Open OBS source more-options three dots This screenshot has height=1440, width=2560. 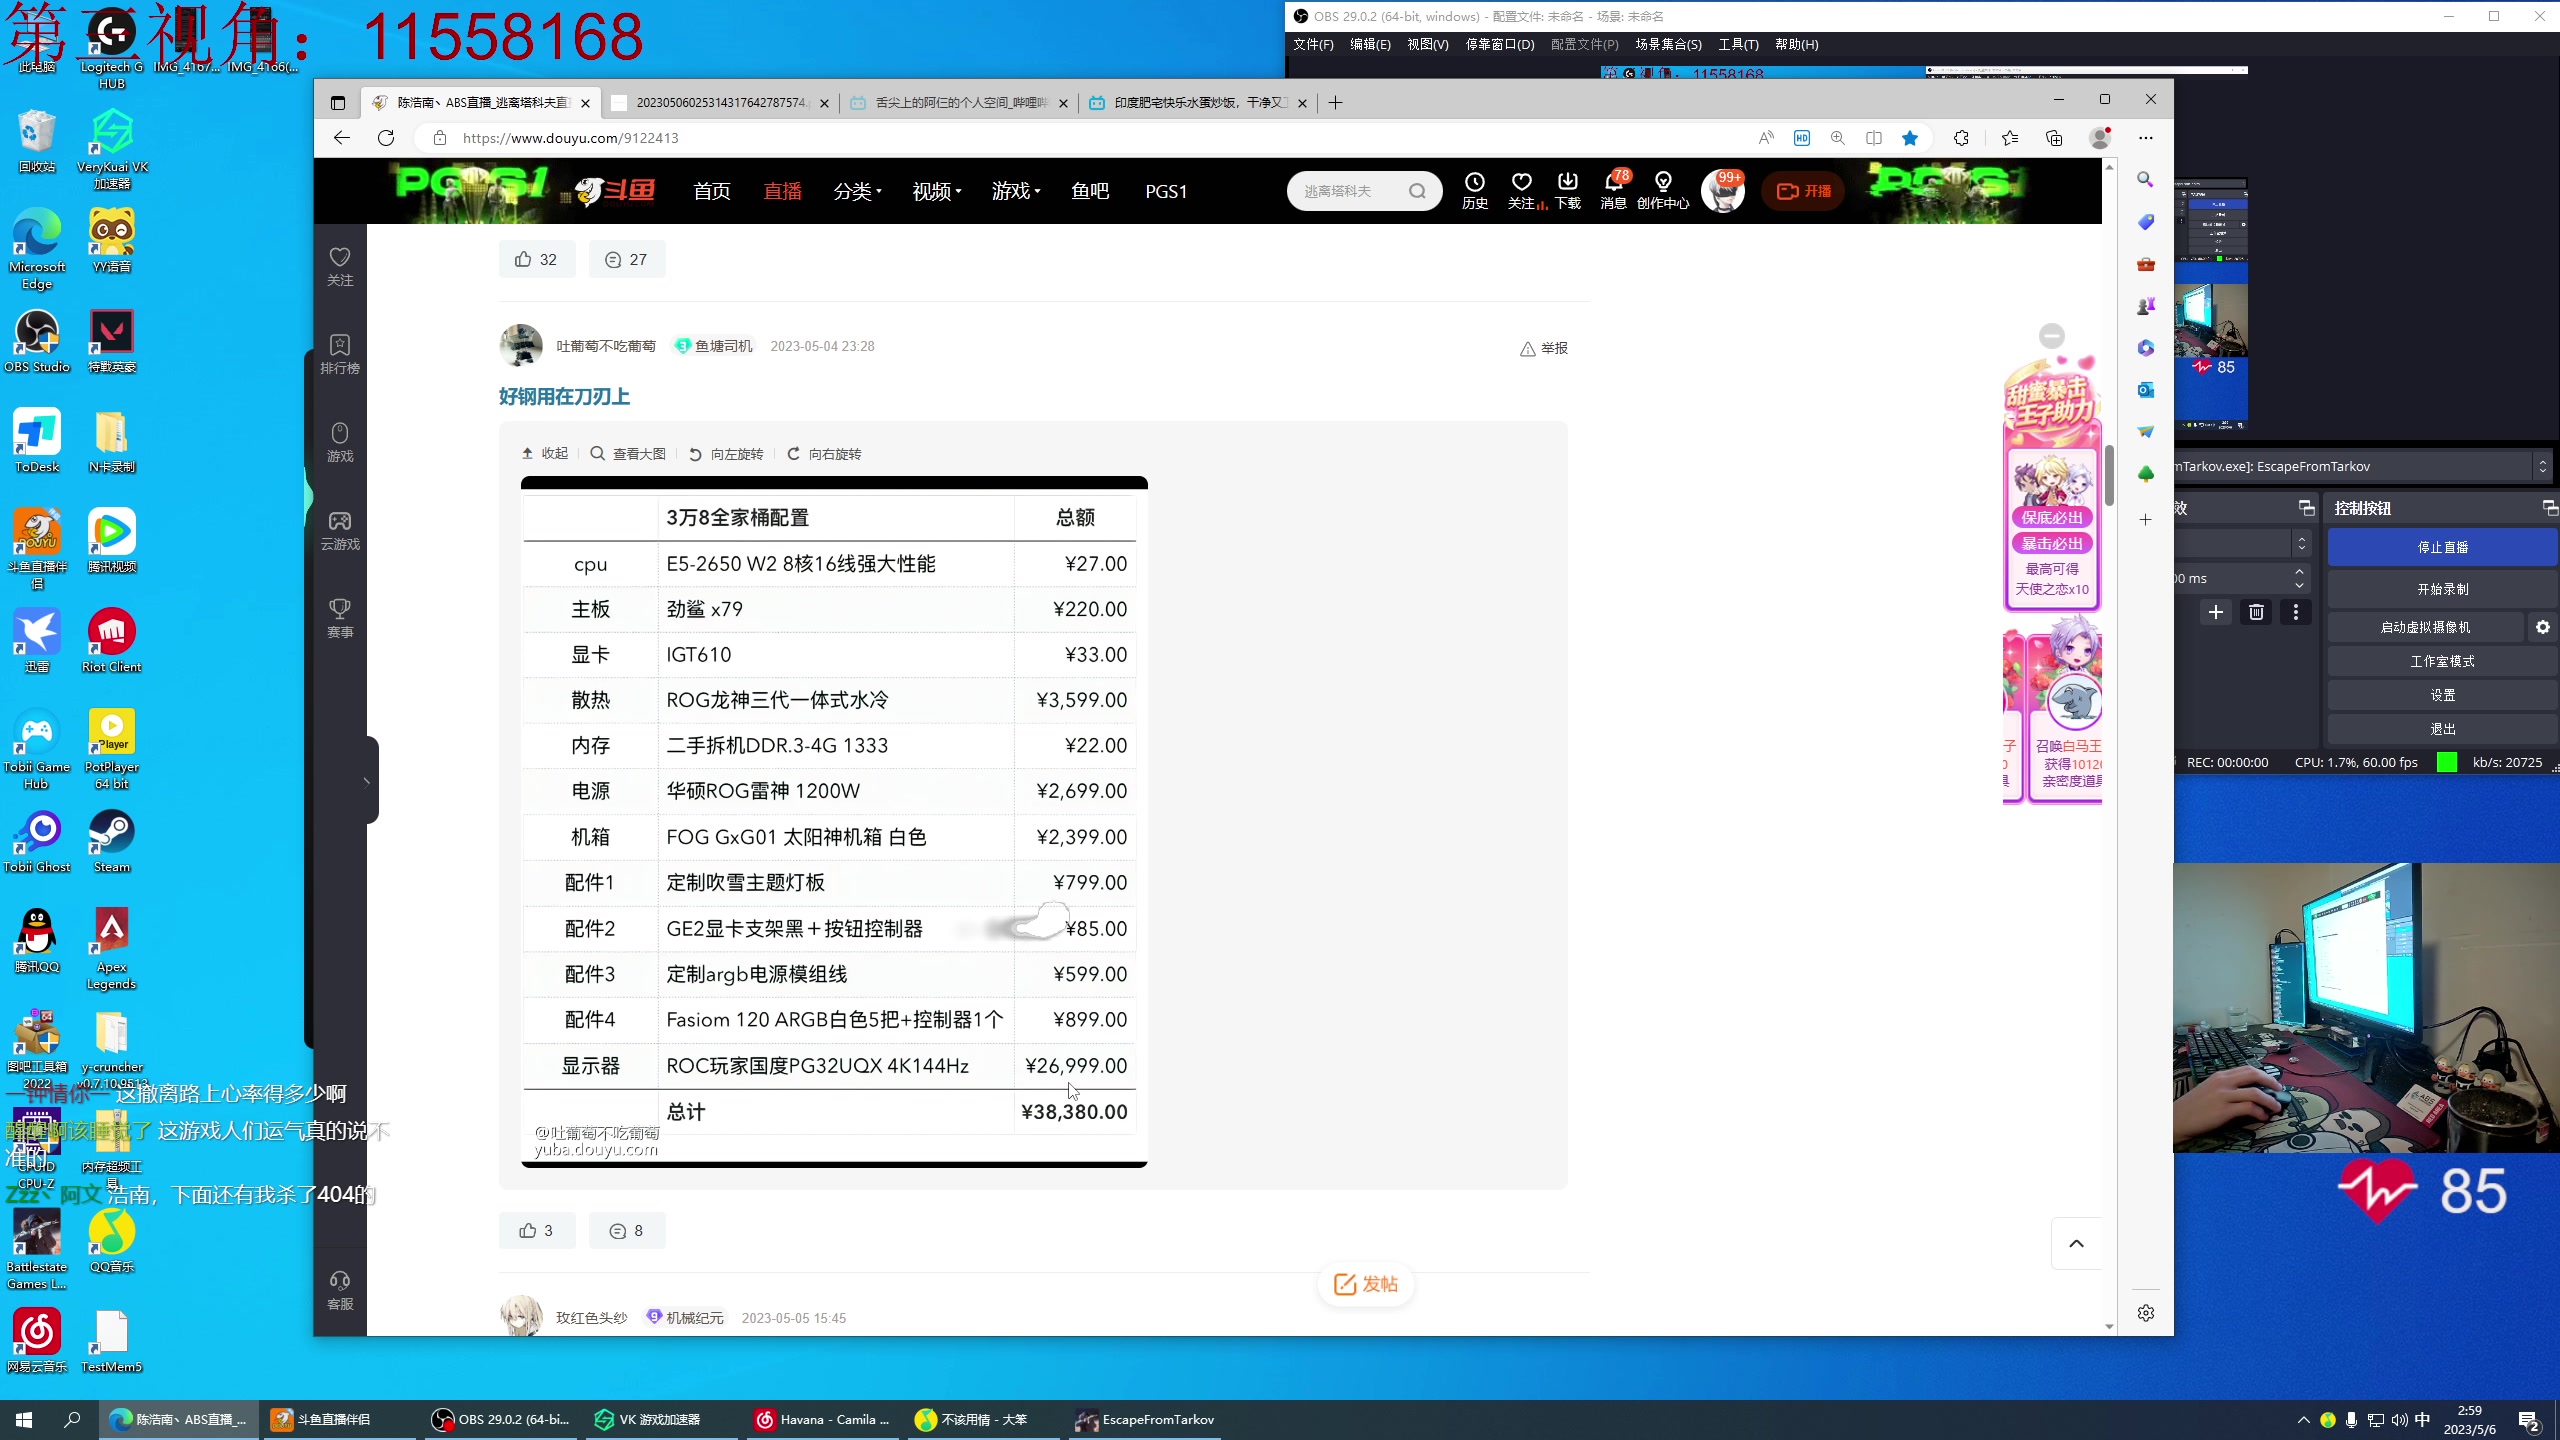2296,612
